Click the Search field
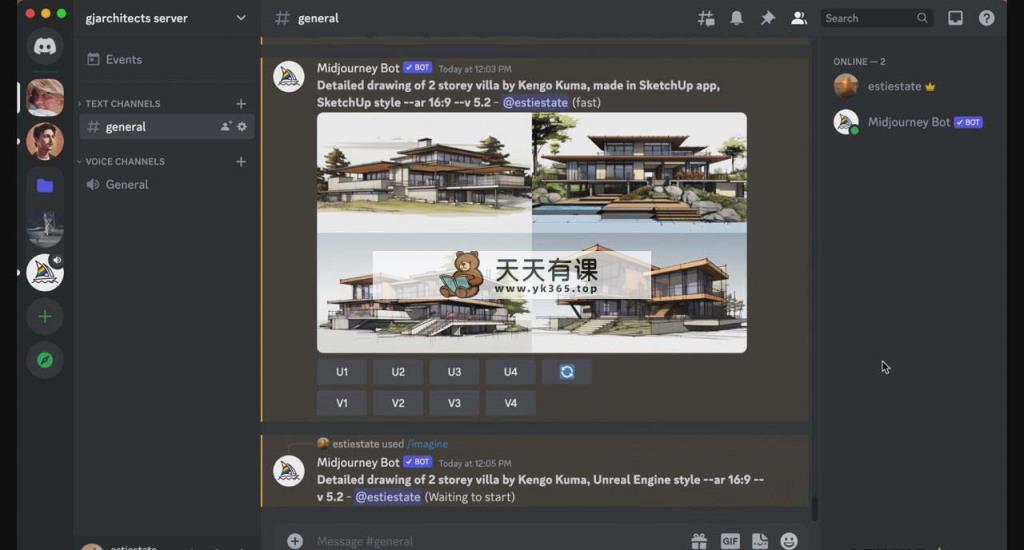The height and width of the screenshot is (550, 1024). 876,18
